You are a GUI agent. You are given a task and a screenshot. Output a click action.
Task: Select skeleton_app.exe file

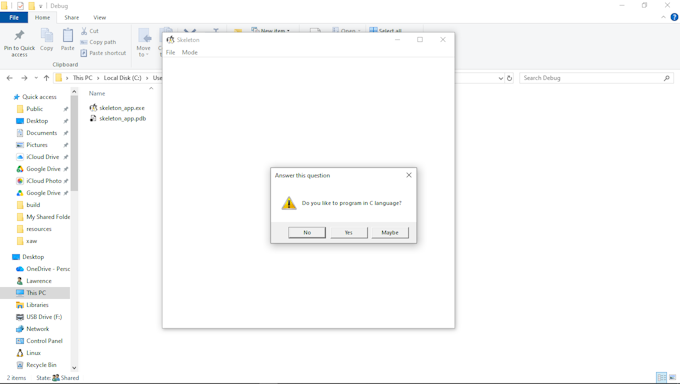[117, 108]
